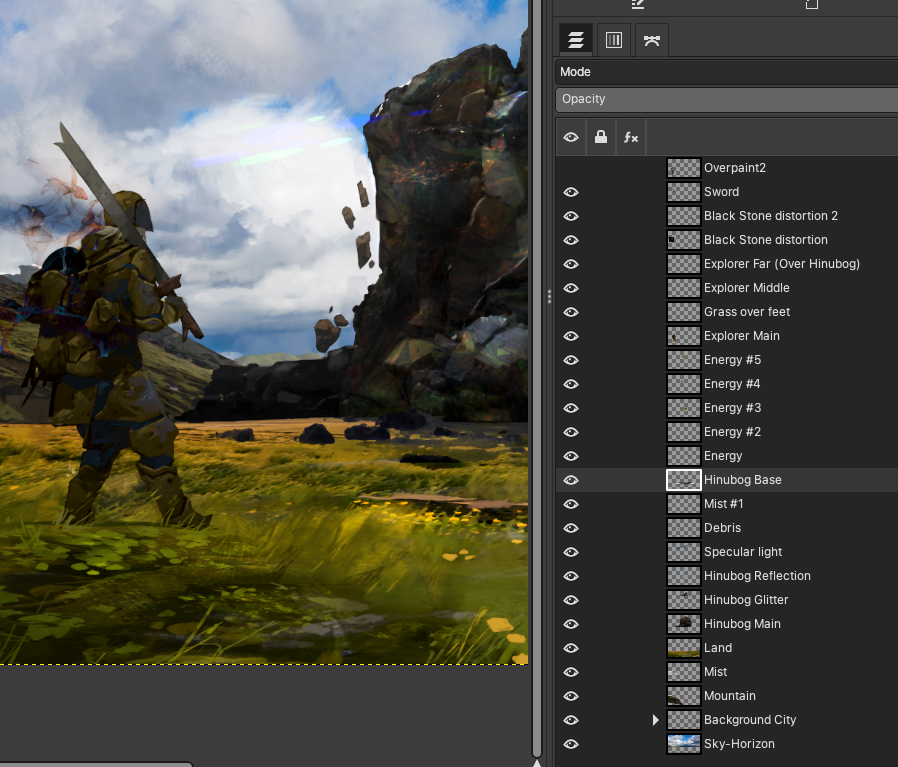
Task: Hide the Hinubog Glitter layer
Action: coord(571,600)
